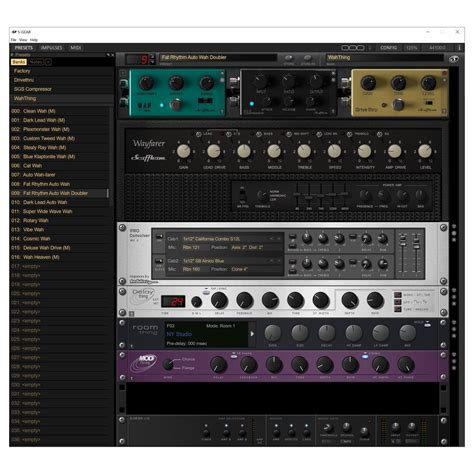Click the Wah pedal first top knob
474x474 pixels.
146,83
